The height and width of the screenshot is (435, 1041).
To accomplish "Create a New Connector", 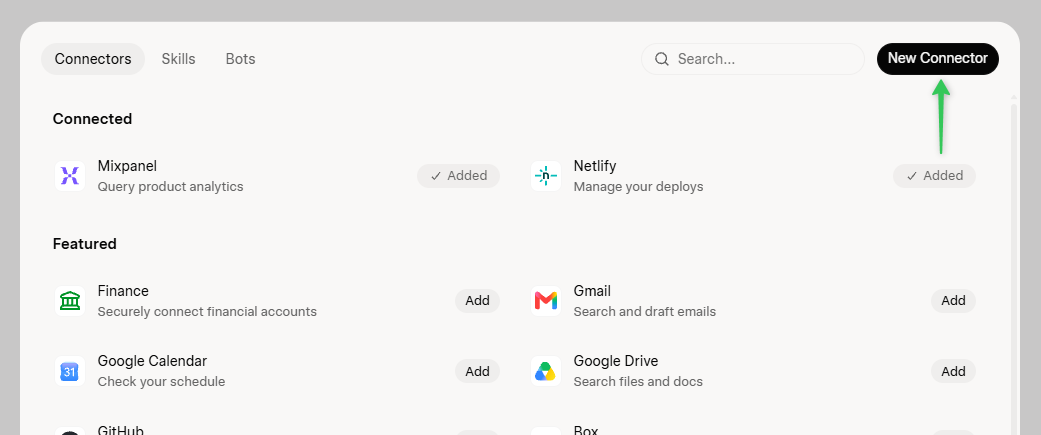I will [x=937, y=58].
